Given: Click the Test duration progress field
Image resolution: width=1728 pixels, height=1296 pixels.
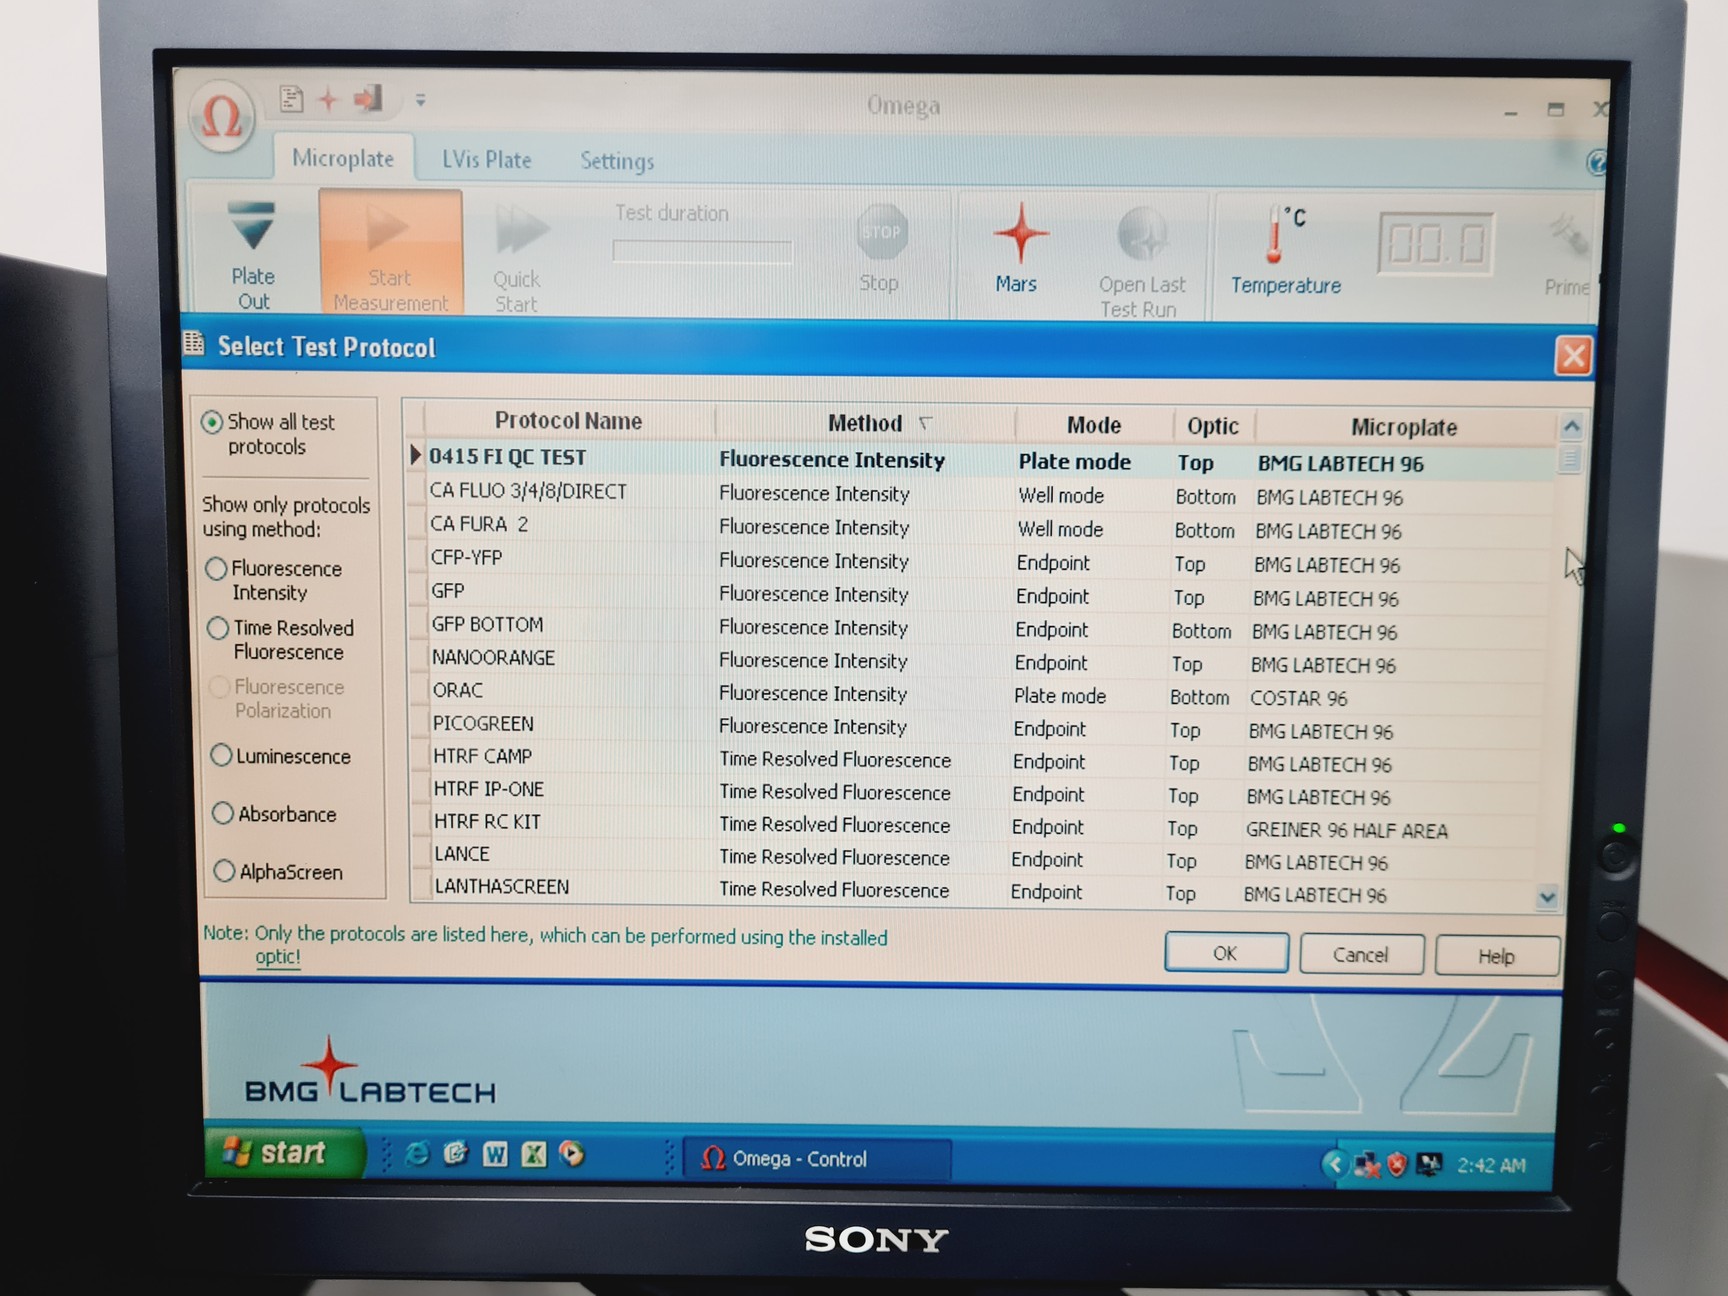Looking at the screenshot, I should (x=702, y=250).
